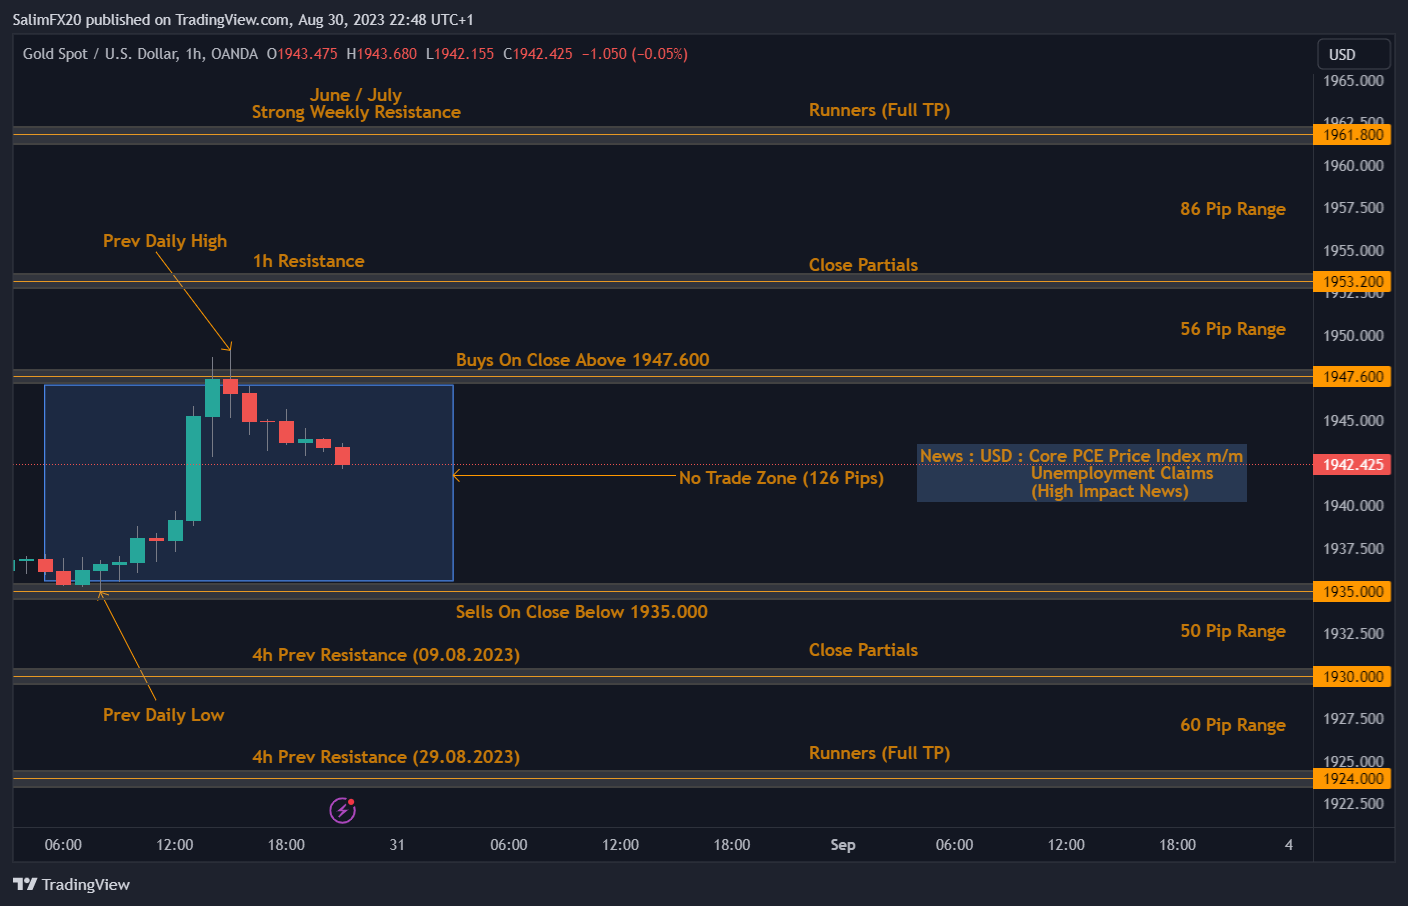Screen dimensions: 1408x906
Task: Select the Prev Daily High arrow annotation
Action: tap(165, 241)
